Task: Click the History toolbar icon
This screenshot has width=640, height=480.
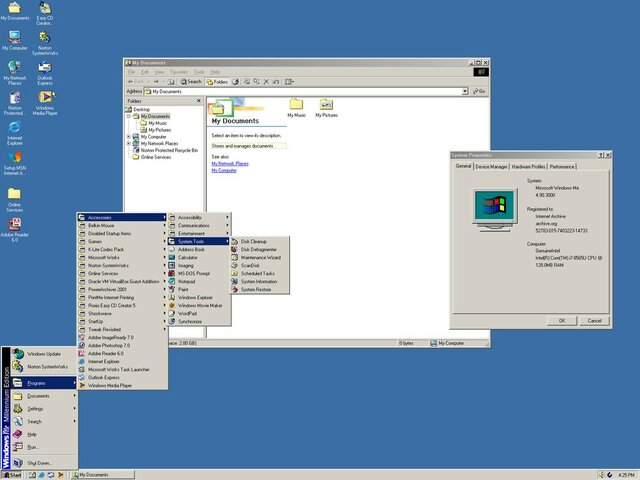Action: pyautogui.click(x=236, y=82)
